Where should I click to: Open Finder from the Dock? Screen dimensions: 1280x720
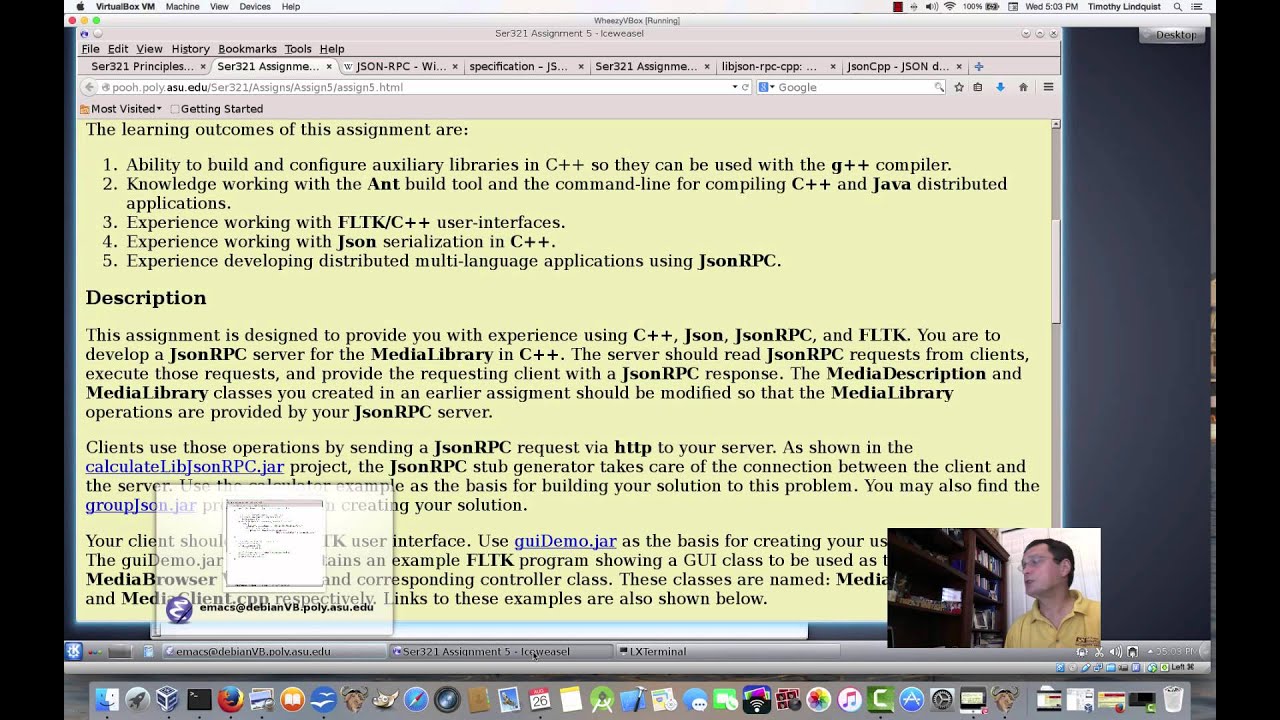pyautogui.click(x=106, y=700)
